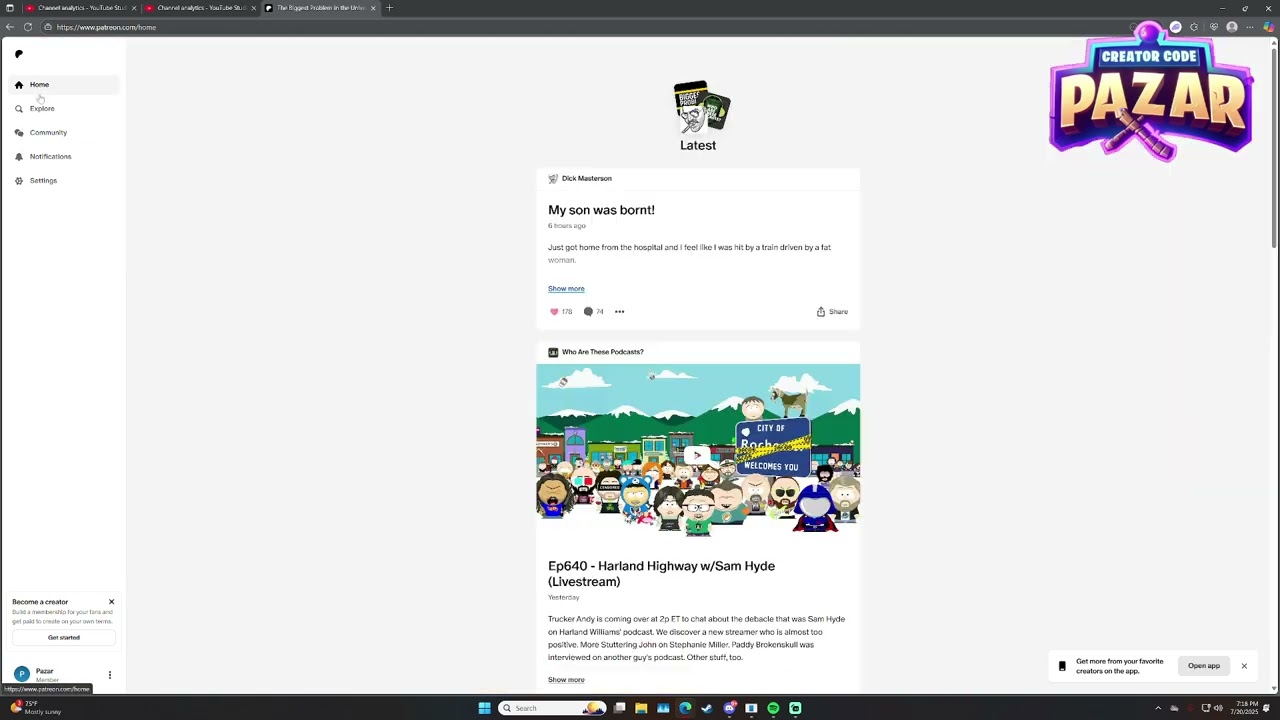Image resolution: width=1280 pixels, height=720 pixels.
Task: Open the Windows Start menu
Action: click(484, 708)
